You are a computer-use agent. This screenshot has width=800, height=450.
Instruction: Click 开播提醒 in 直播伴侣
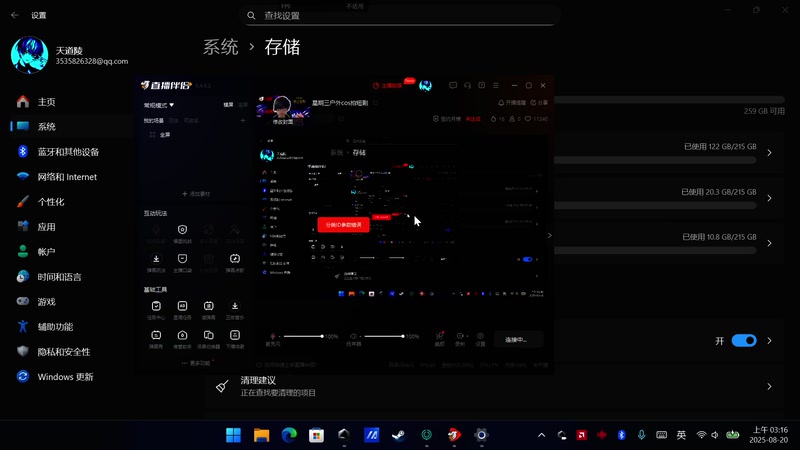(x=512, y=103)
